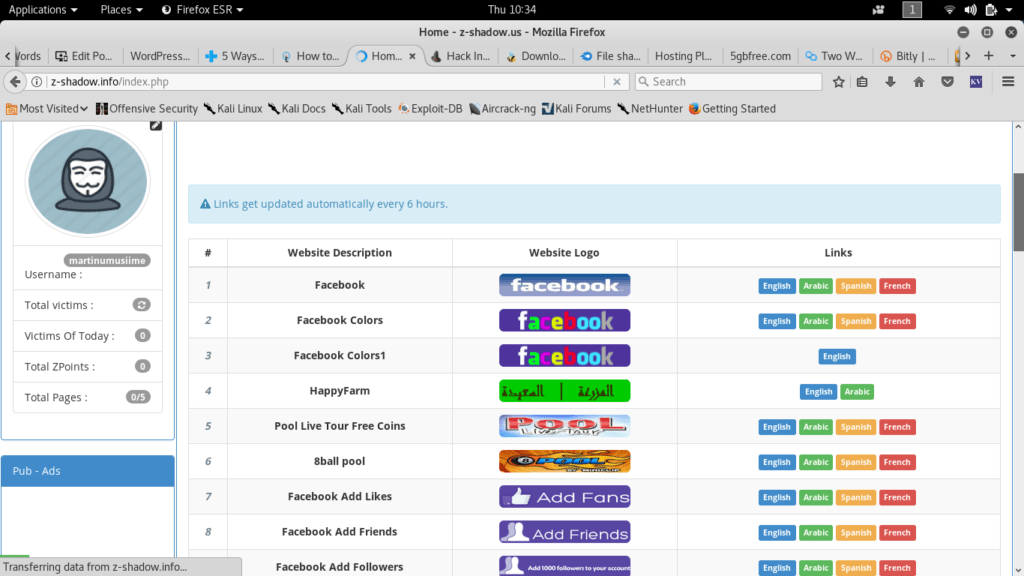Switch to the Hack In tab
The width and height of the screenshot is (1024, 576).
coord(461,56)
